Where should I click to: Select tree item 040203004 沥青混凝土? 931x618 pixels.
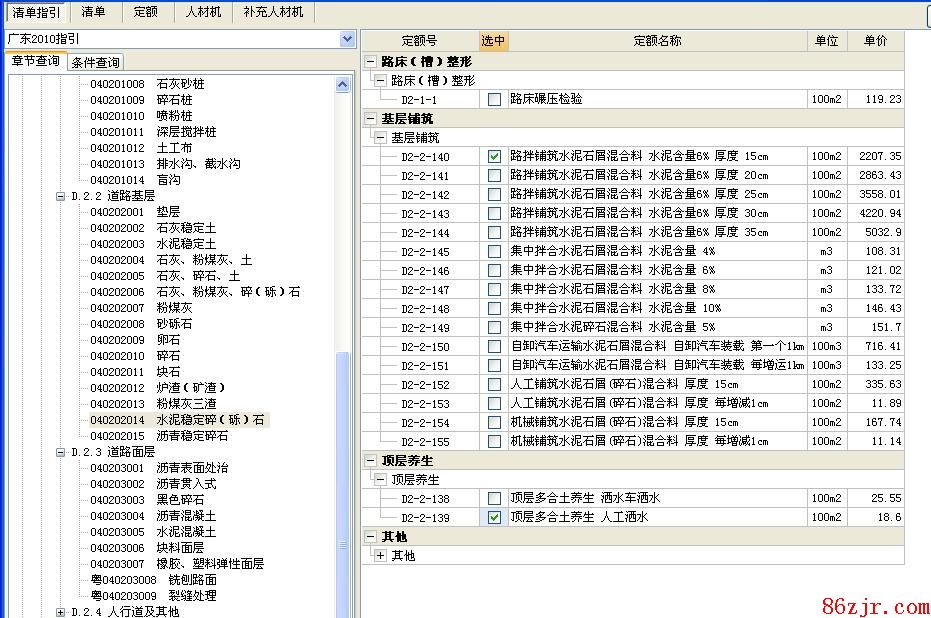(x=152, y=516)
